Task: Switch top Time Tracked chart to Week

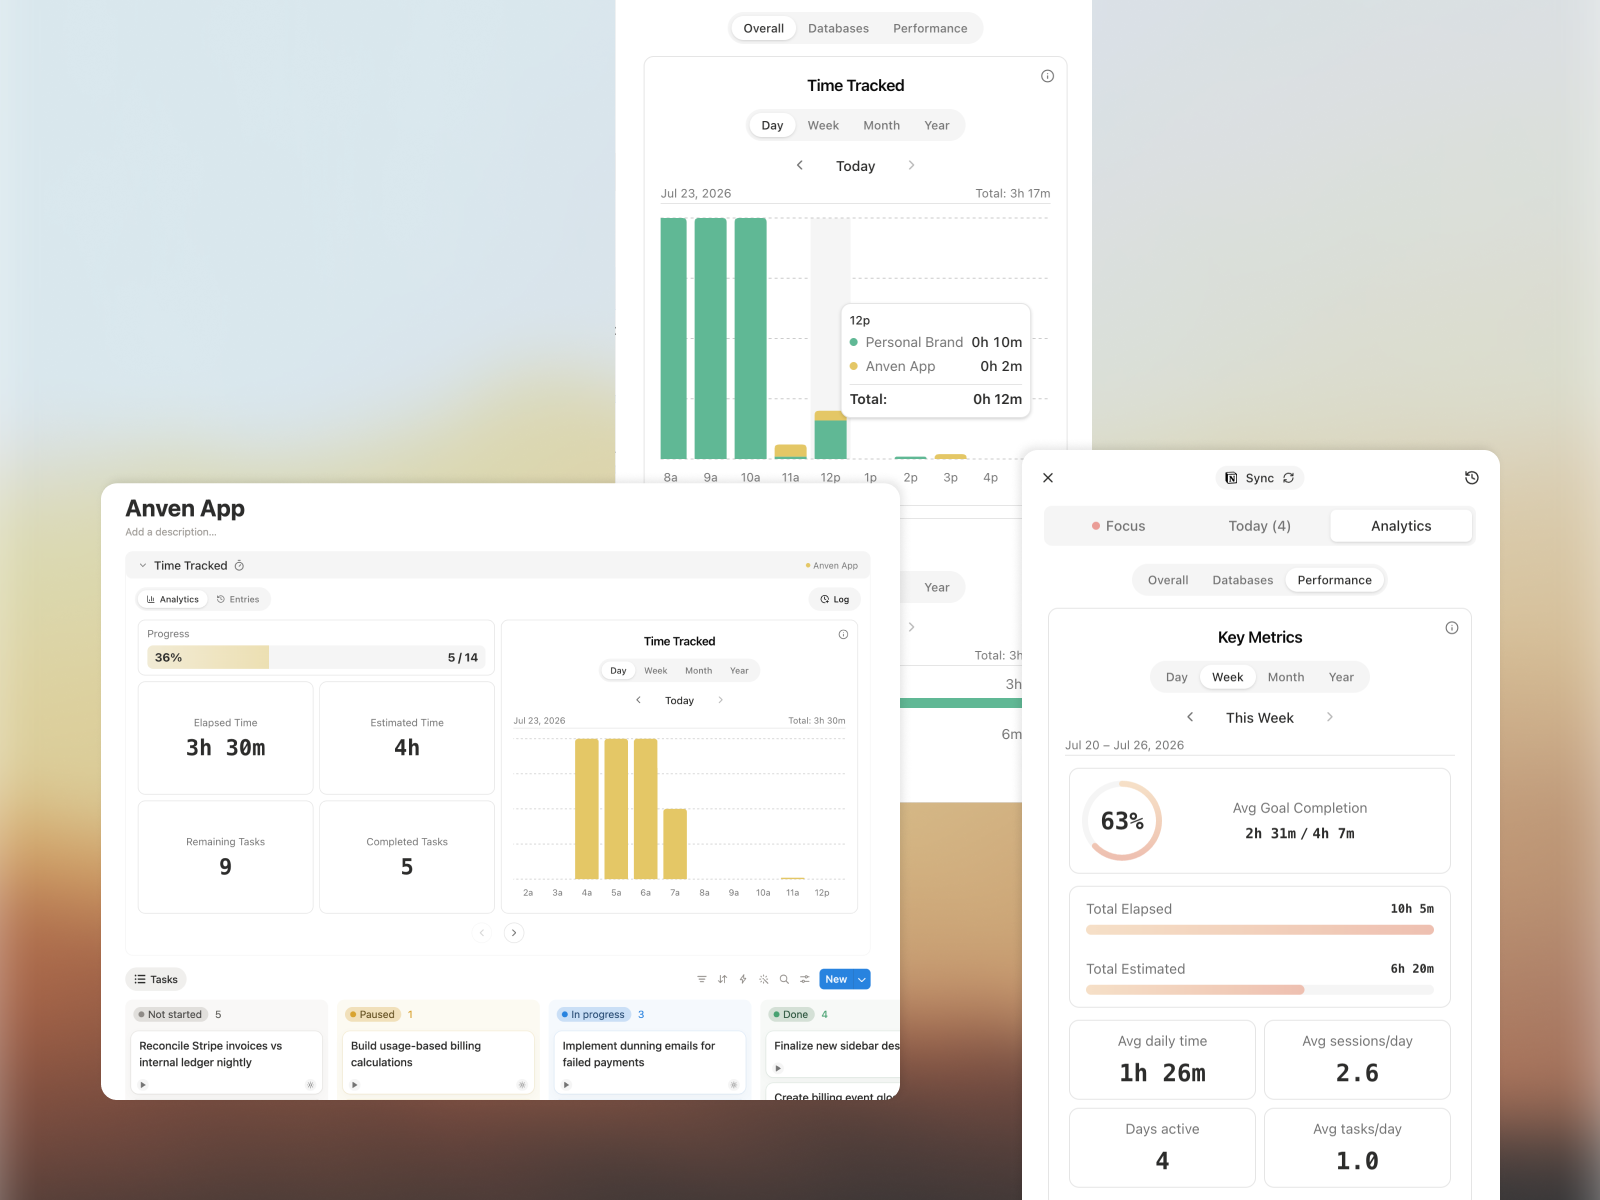Action: point(823,125)
